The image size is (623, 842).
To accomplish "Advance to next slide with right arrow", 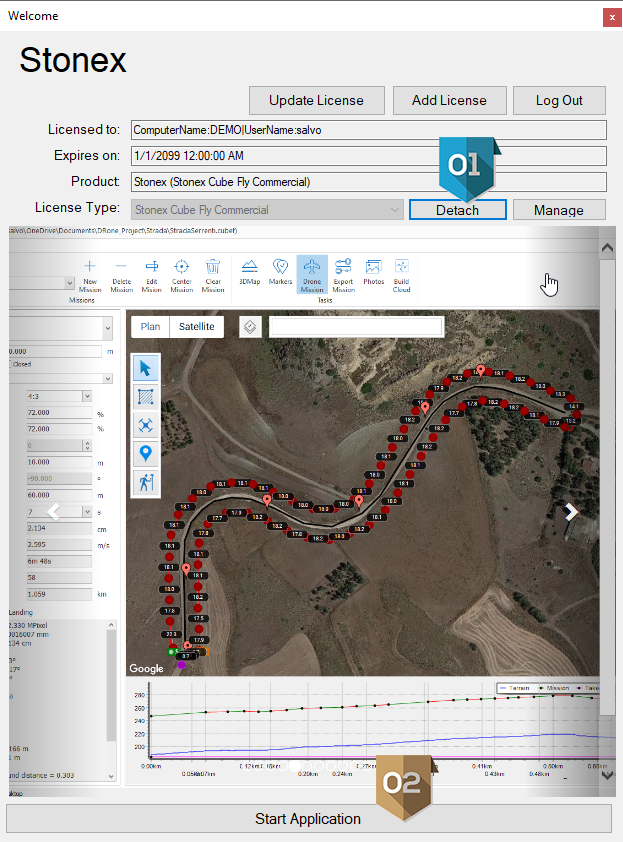I will tap(571, 512).
